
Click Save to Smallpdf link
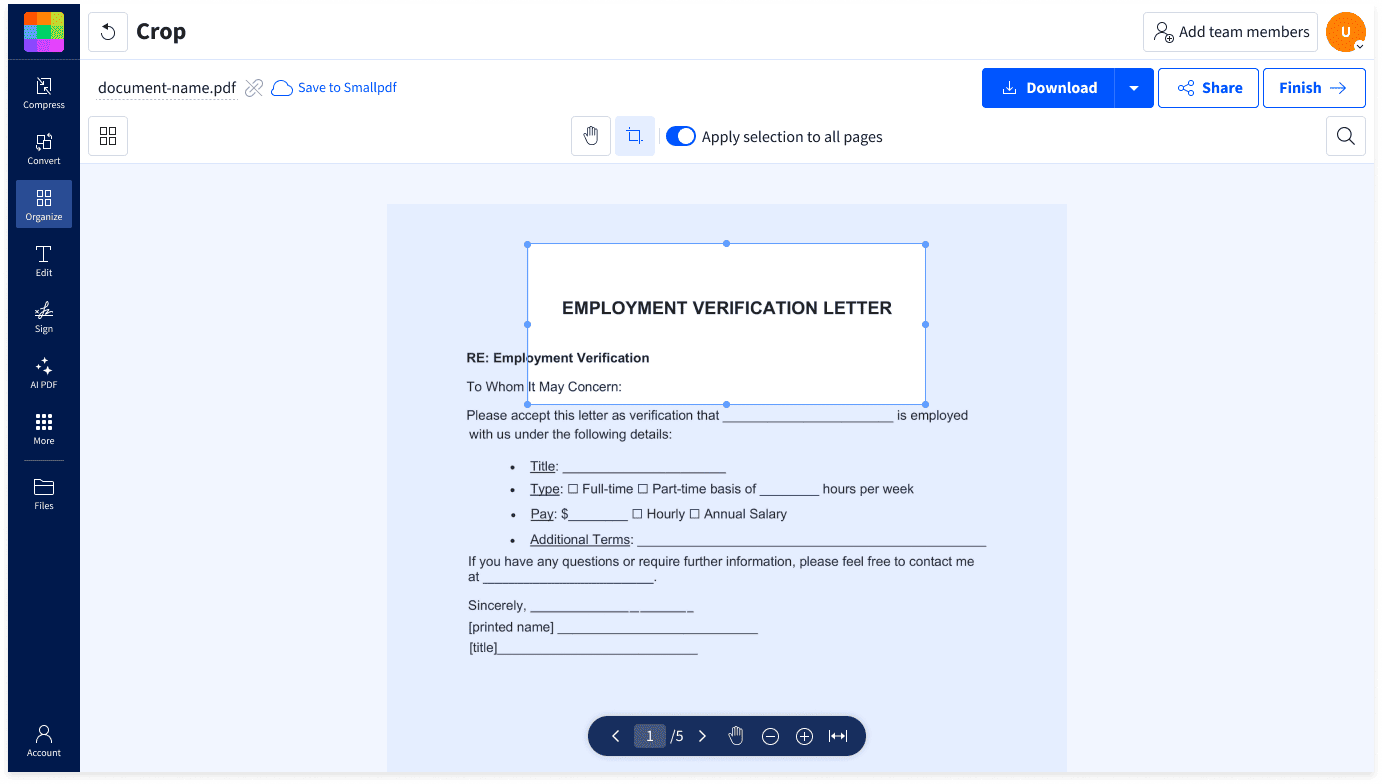[x=335, y=88]
